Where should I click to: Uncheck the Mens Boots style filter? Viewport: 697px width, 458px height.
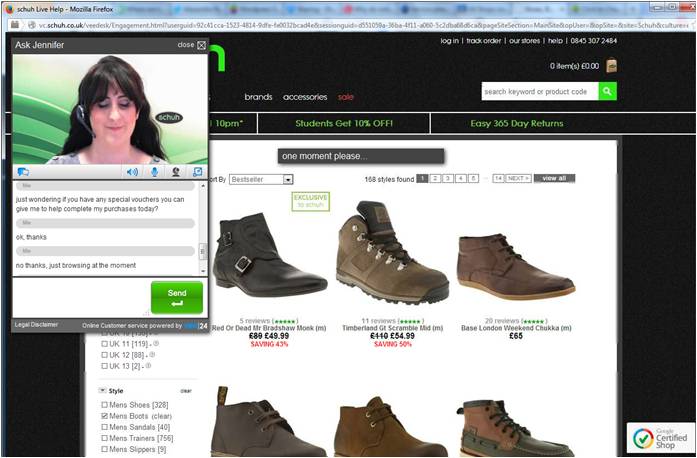tap(104, 416)
